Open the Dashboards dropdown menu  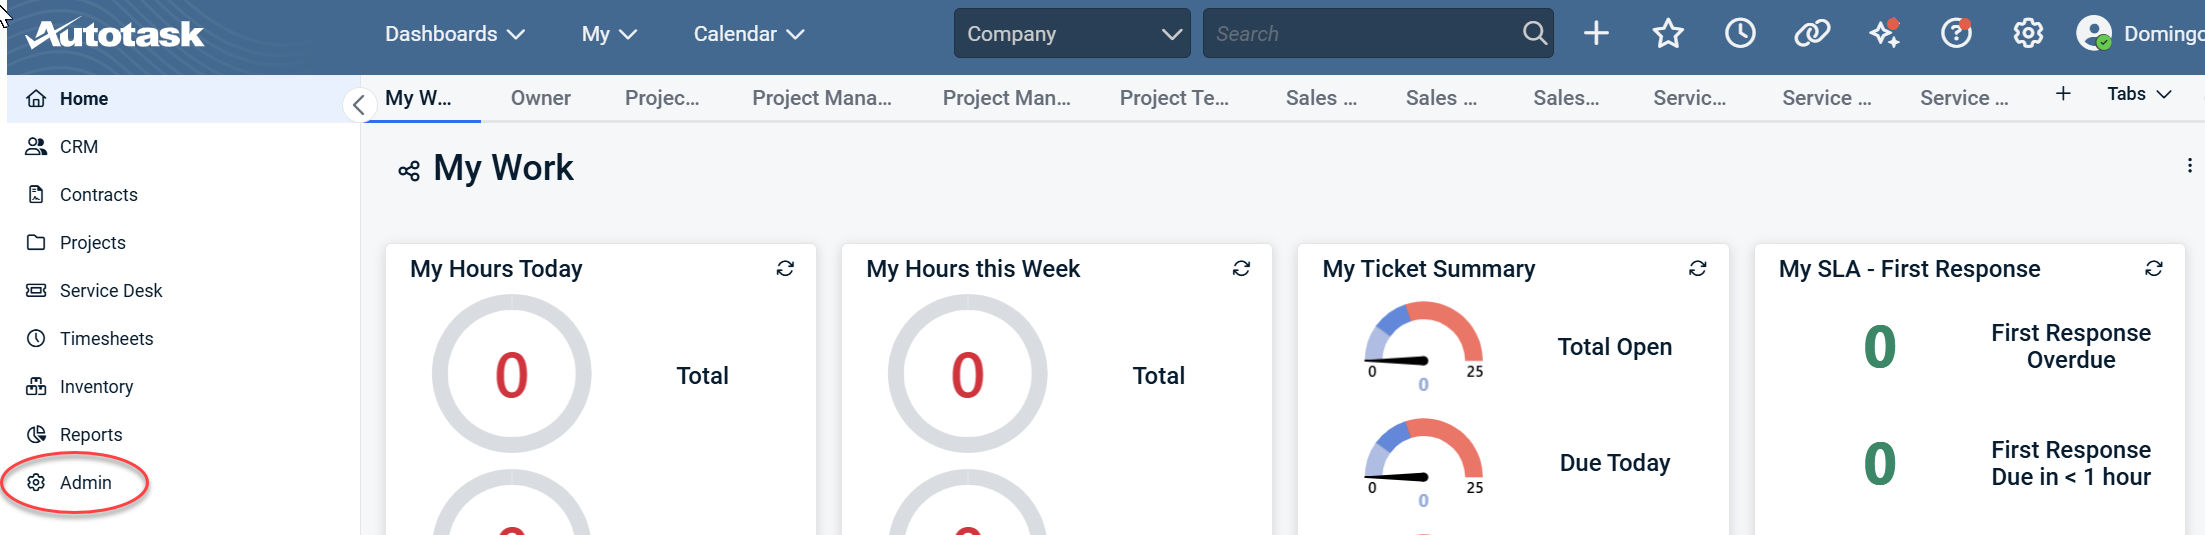(454, 34)
